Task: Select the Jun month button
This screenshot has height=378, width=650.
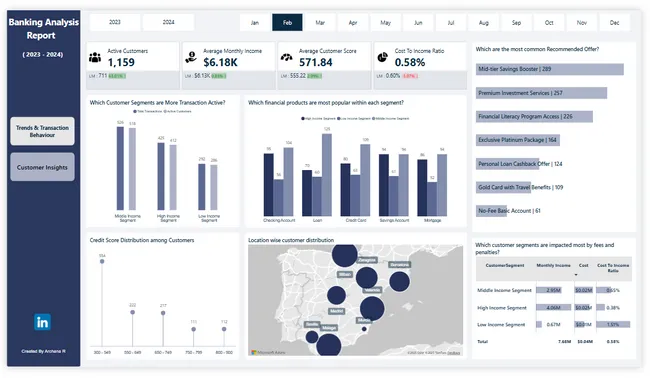Action: pos(418,22)
